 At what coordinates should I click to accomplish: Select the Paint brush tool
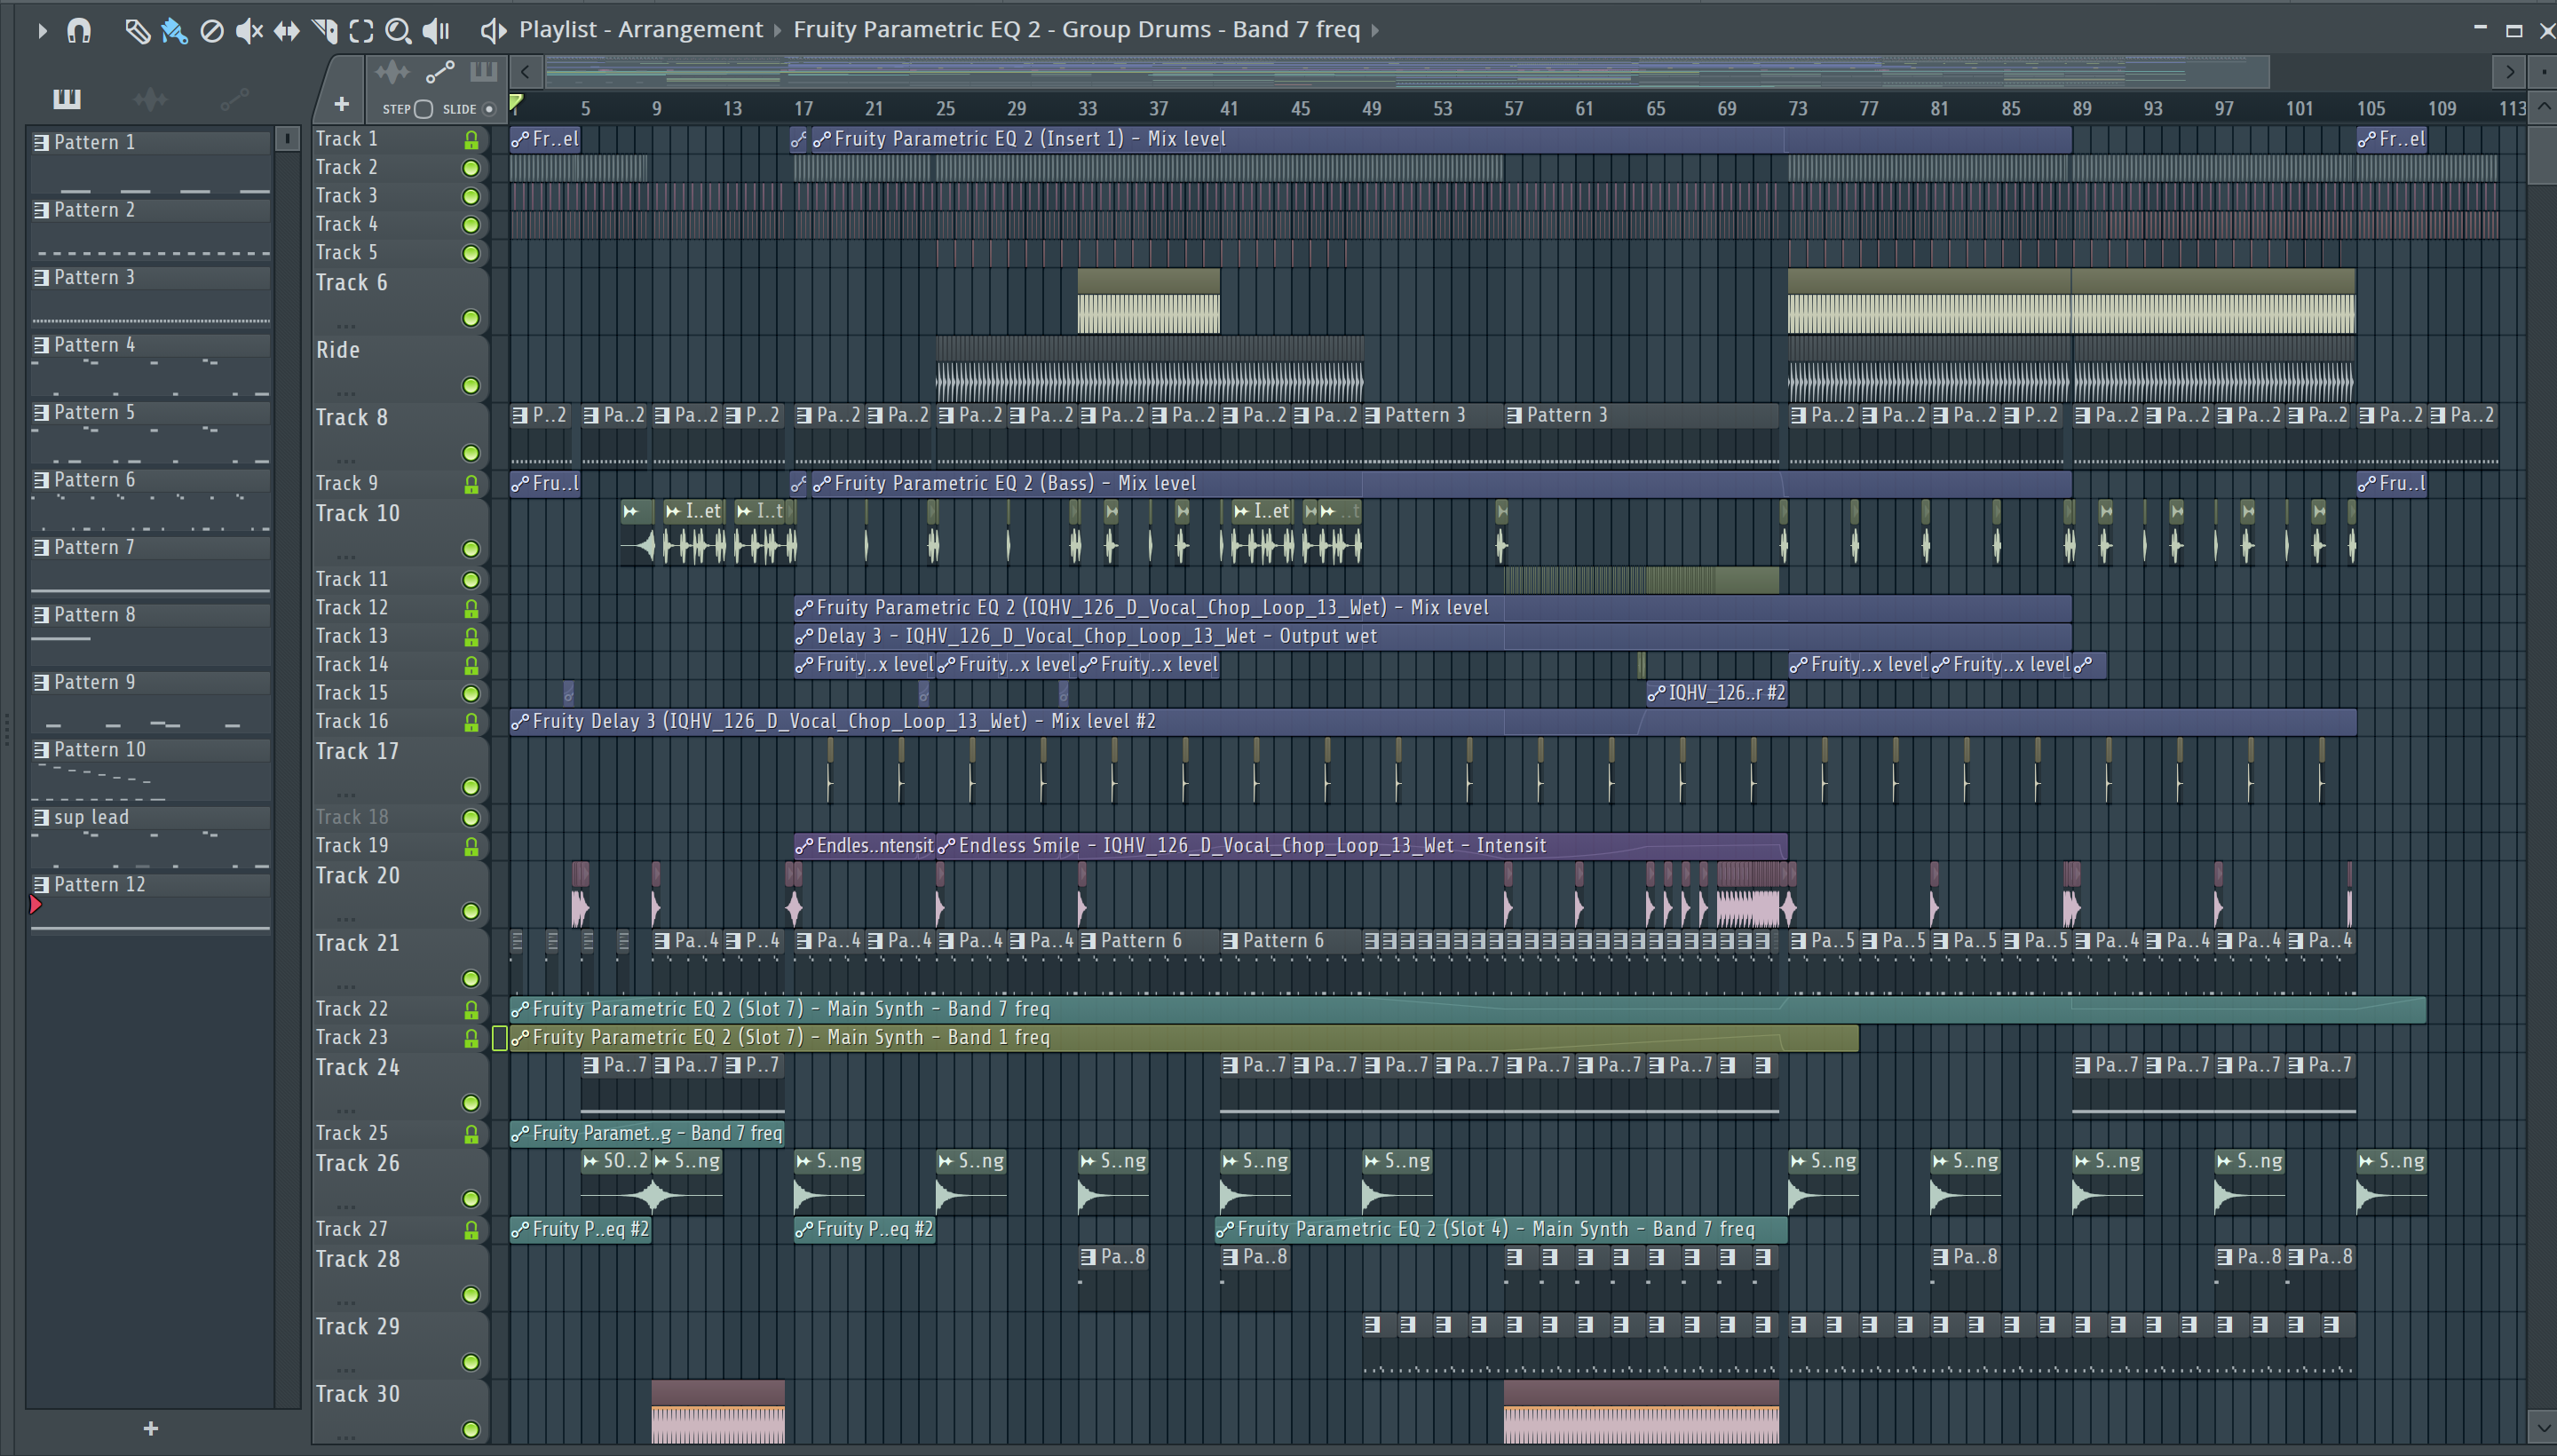coord(174,31)
